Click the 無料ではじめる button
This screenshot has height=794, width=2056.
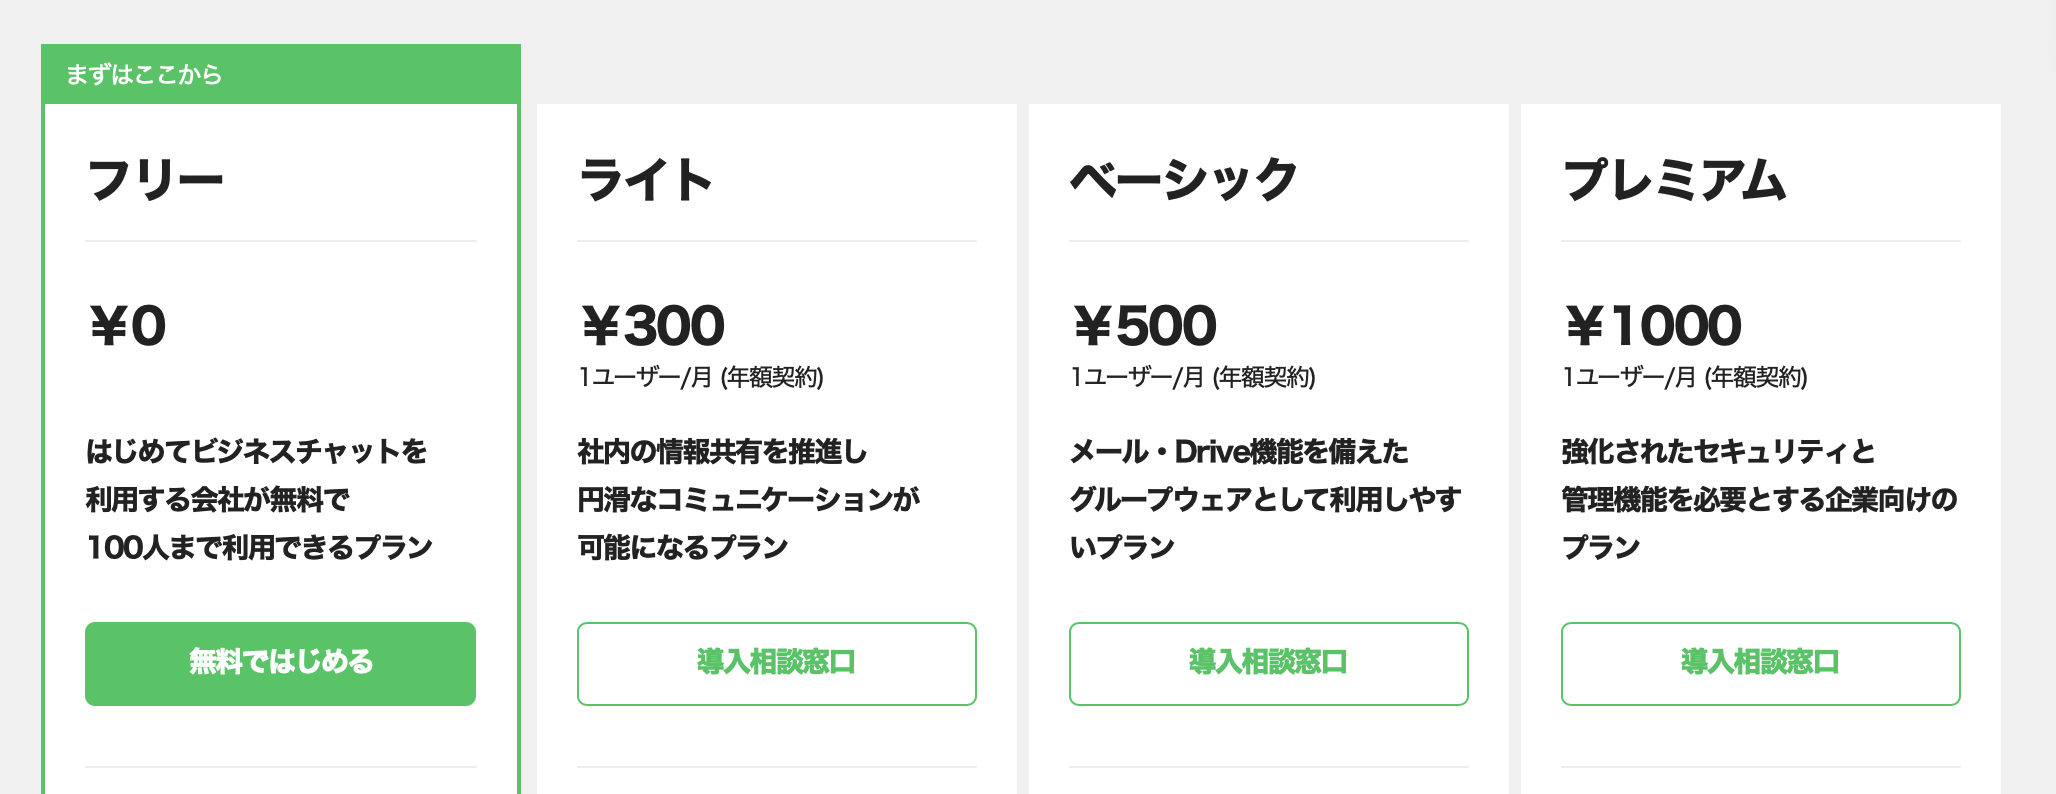(x=280, y=664)
